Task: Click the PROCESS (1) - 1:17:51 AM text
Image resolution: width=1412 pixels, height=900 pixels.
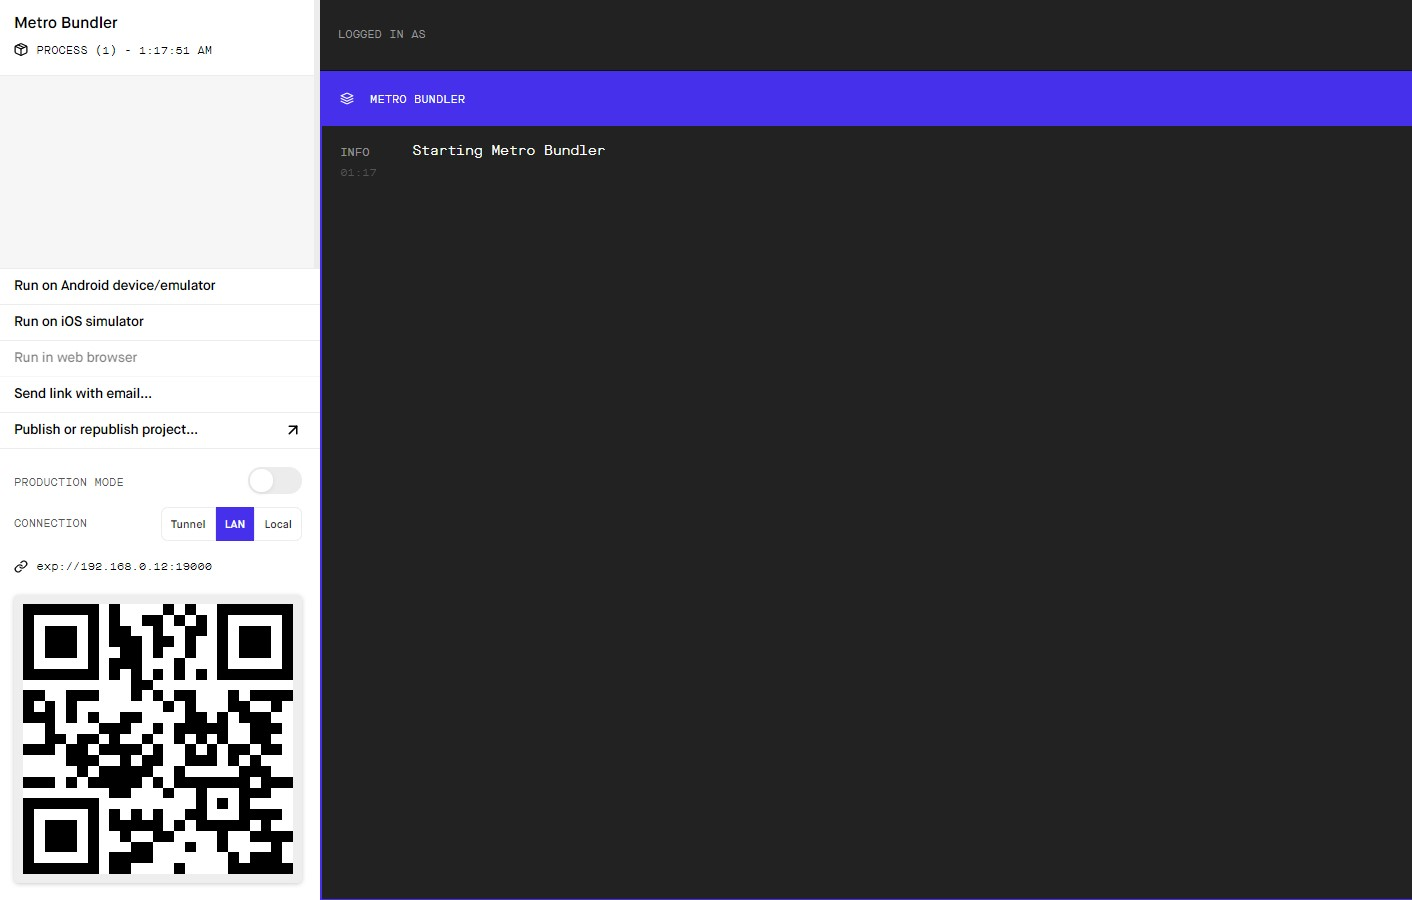Action: [x=124, y=50]
